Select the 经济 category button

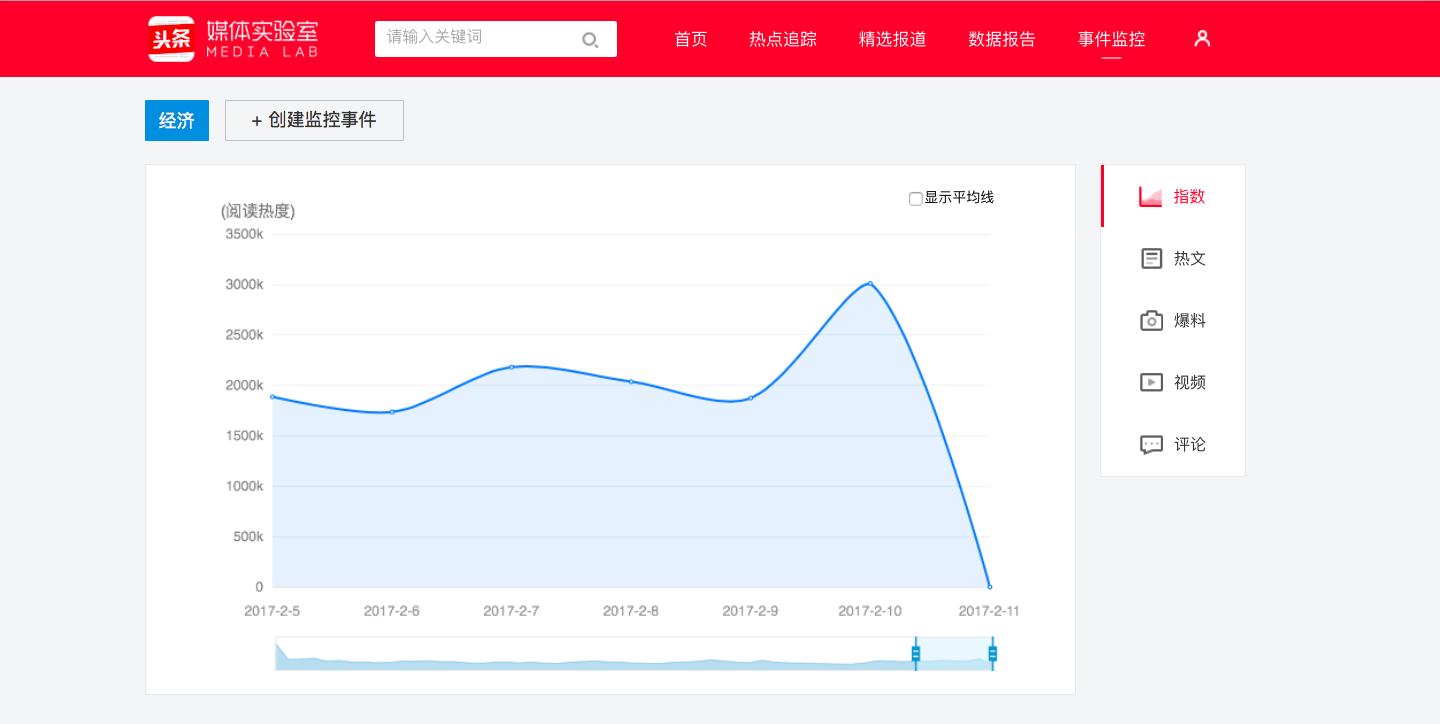click(x=176, y=120)
